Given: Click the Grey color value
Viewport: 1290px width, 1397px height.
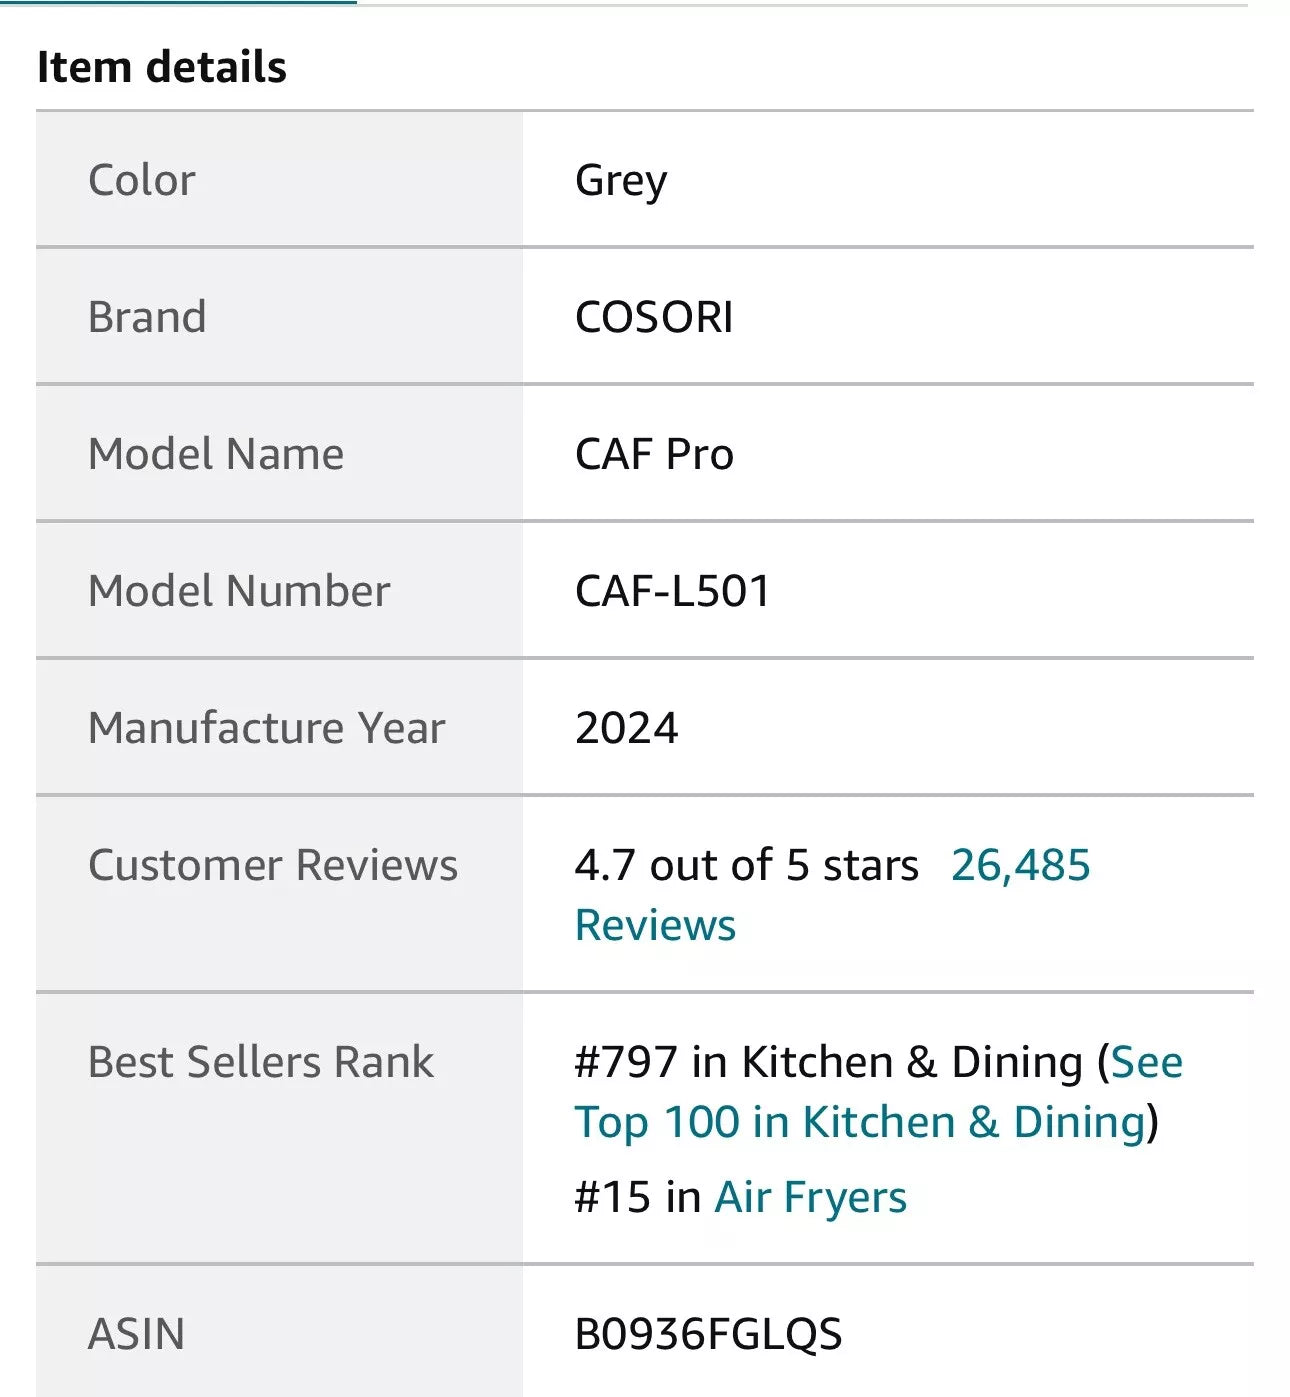Looking at the screenshot, I should pyautogui.click(x=621, y=181).
